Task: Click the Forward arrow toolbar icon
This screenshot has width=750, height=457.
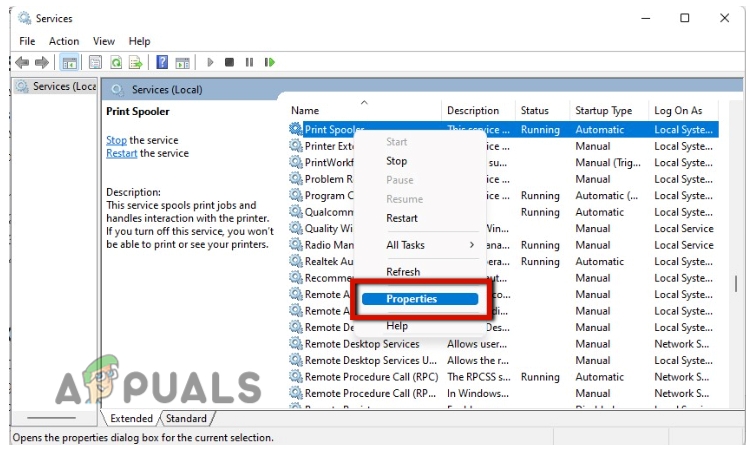Action: (42, 62)
